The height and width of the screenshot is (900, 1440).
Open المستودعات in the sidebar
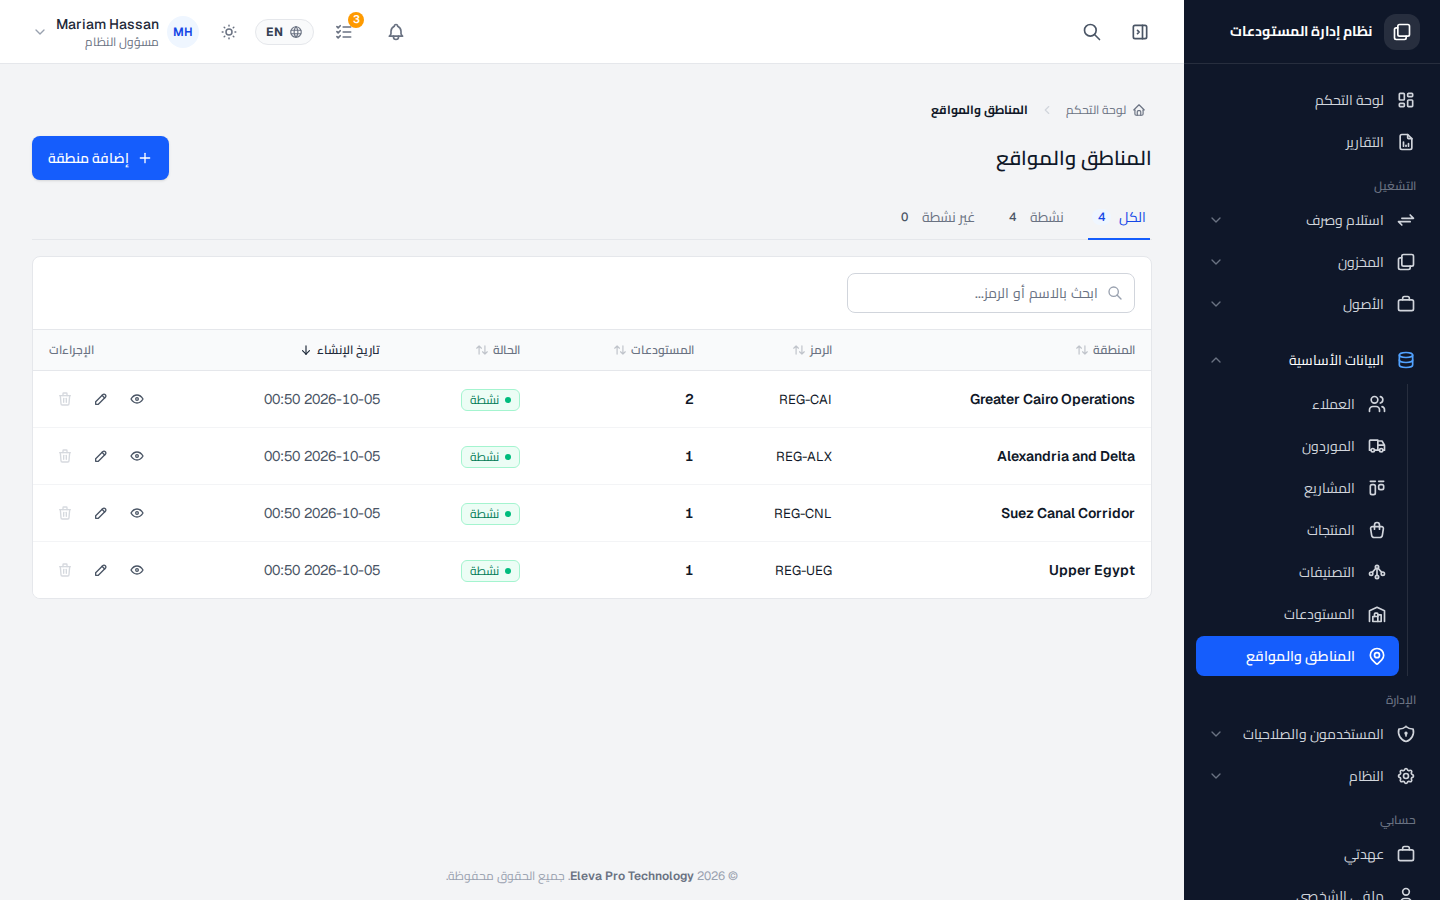[1297, 614]
